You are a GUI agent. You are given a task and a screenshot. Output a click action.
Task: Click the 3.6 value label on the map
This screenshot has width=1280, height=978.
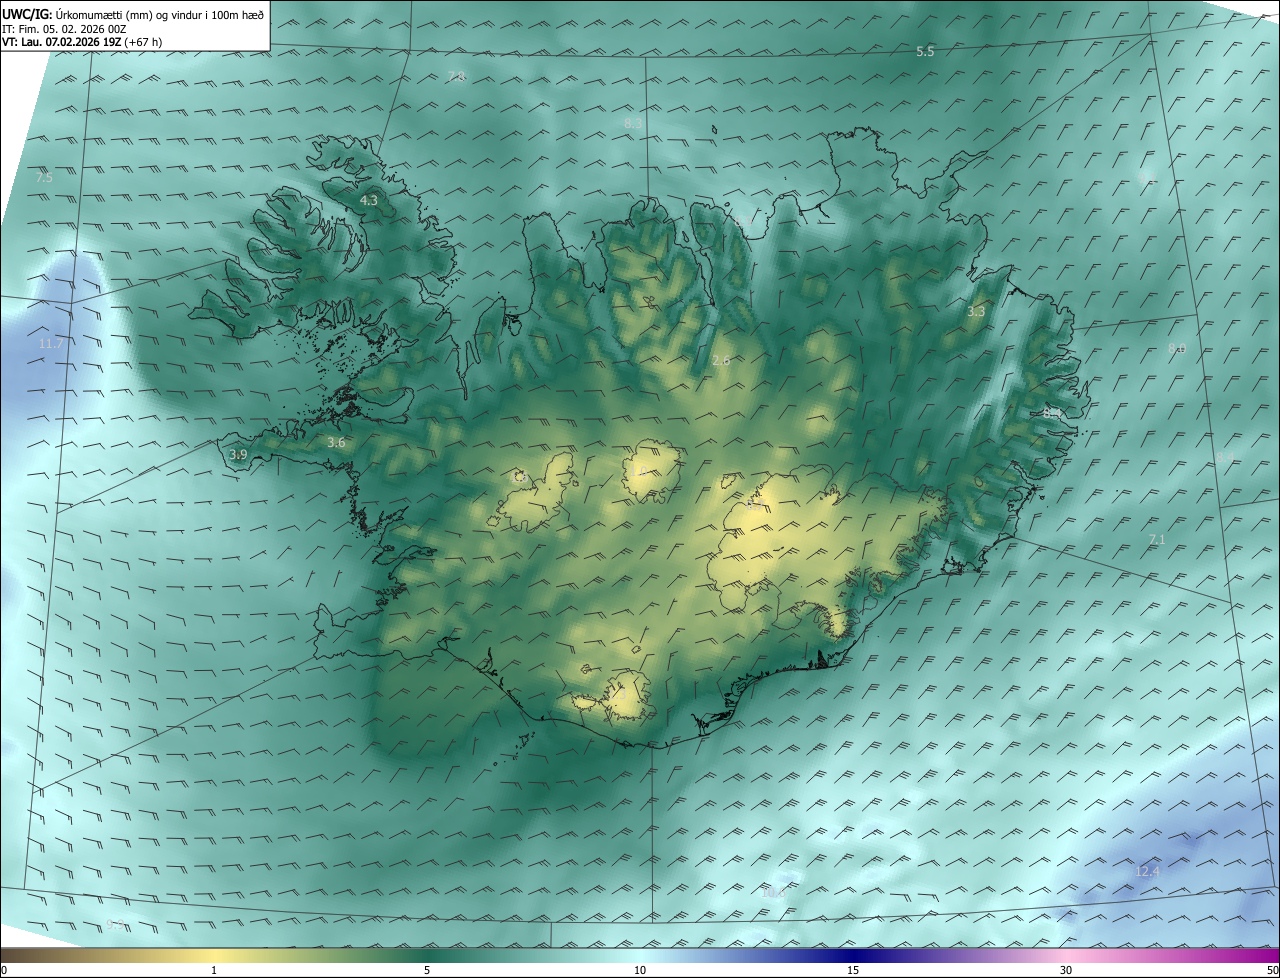(x=336, y=442)
